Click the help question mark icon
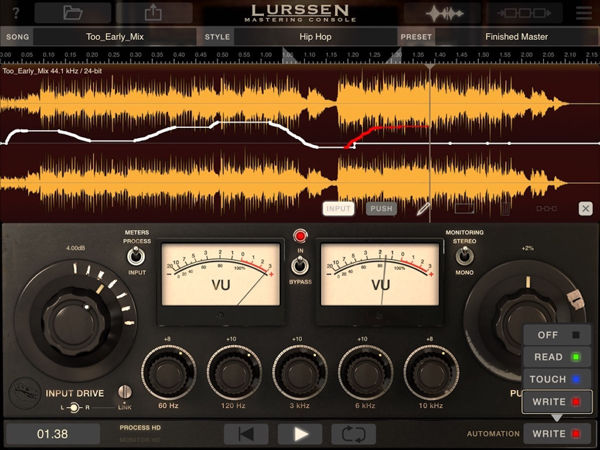The height and width of the screenshot is (450, 600). 15,13
